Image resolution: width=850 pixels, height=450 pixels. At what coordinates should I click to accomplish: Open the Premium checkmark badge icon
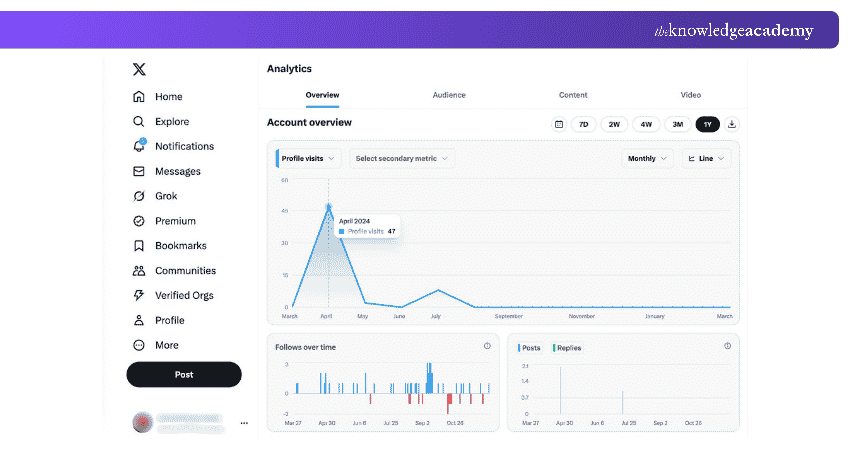(x=139, y=221)
